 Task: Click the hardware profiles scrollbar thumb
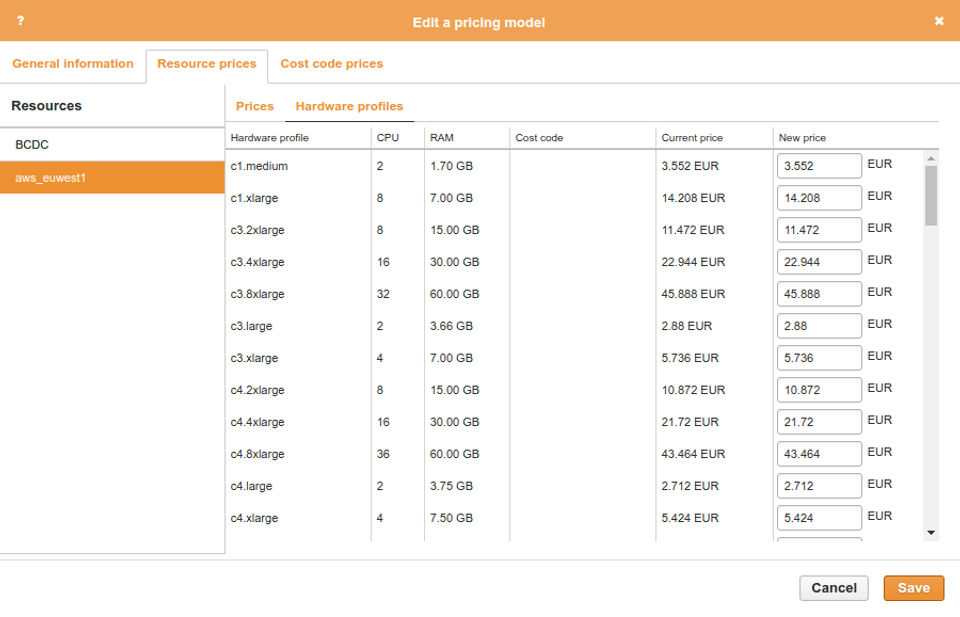931,195
